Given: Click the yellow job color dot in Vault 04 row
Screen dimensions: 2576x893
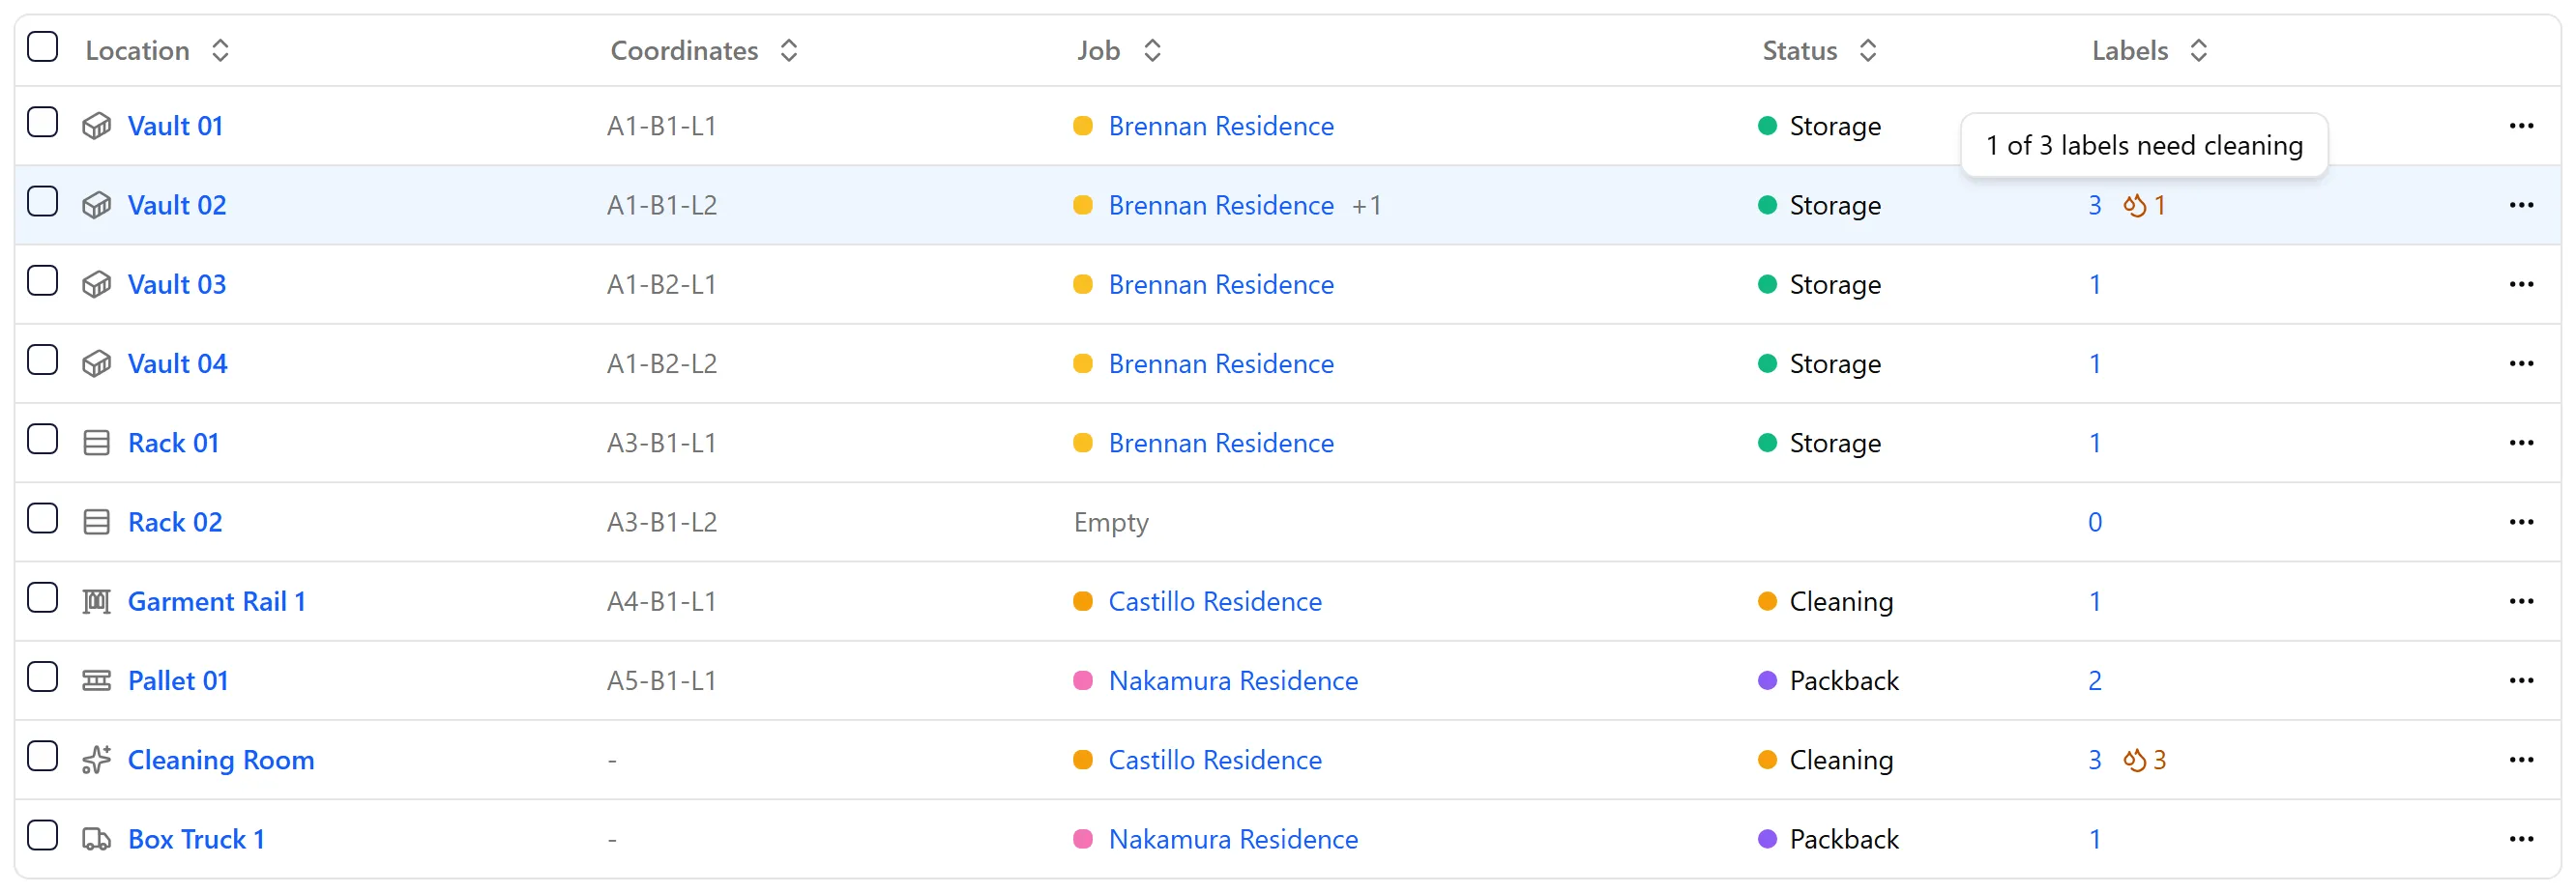Looking at the screenshot, I should tap(1082, 364).
